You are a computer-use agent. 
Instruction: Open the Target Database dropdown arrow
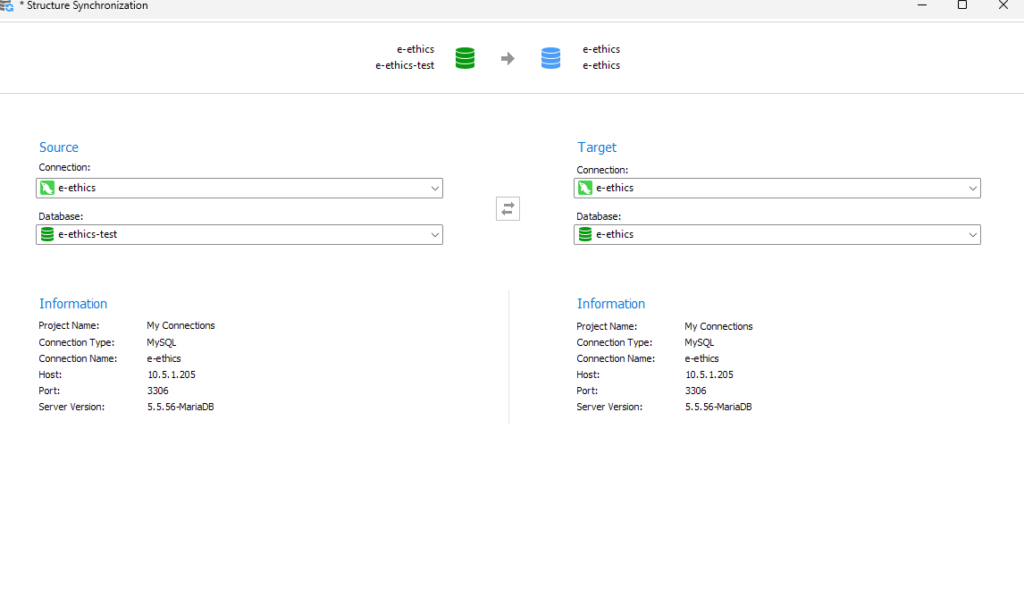972,235
